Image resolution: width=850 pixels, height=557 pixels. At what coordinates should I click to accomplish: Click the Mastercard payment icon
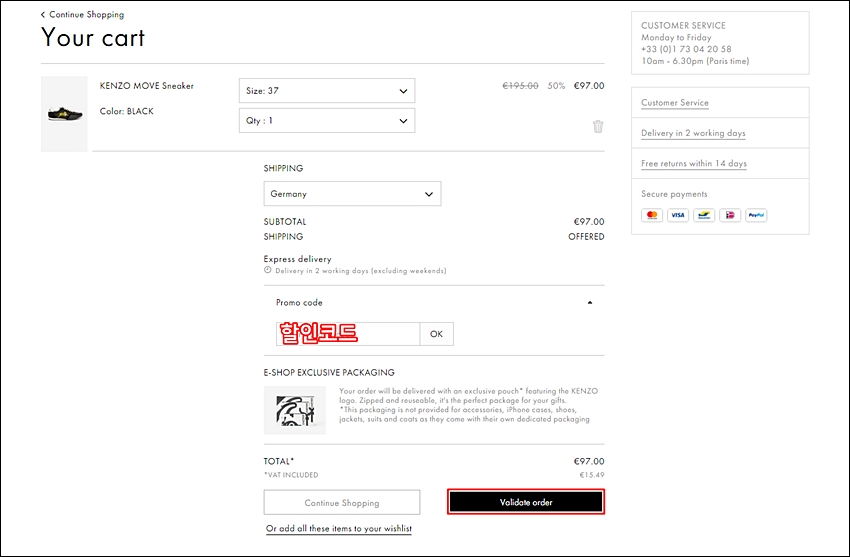coord(652,215)
